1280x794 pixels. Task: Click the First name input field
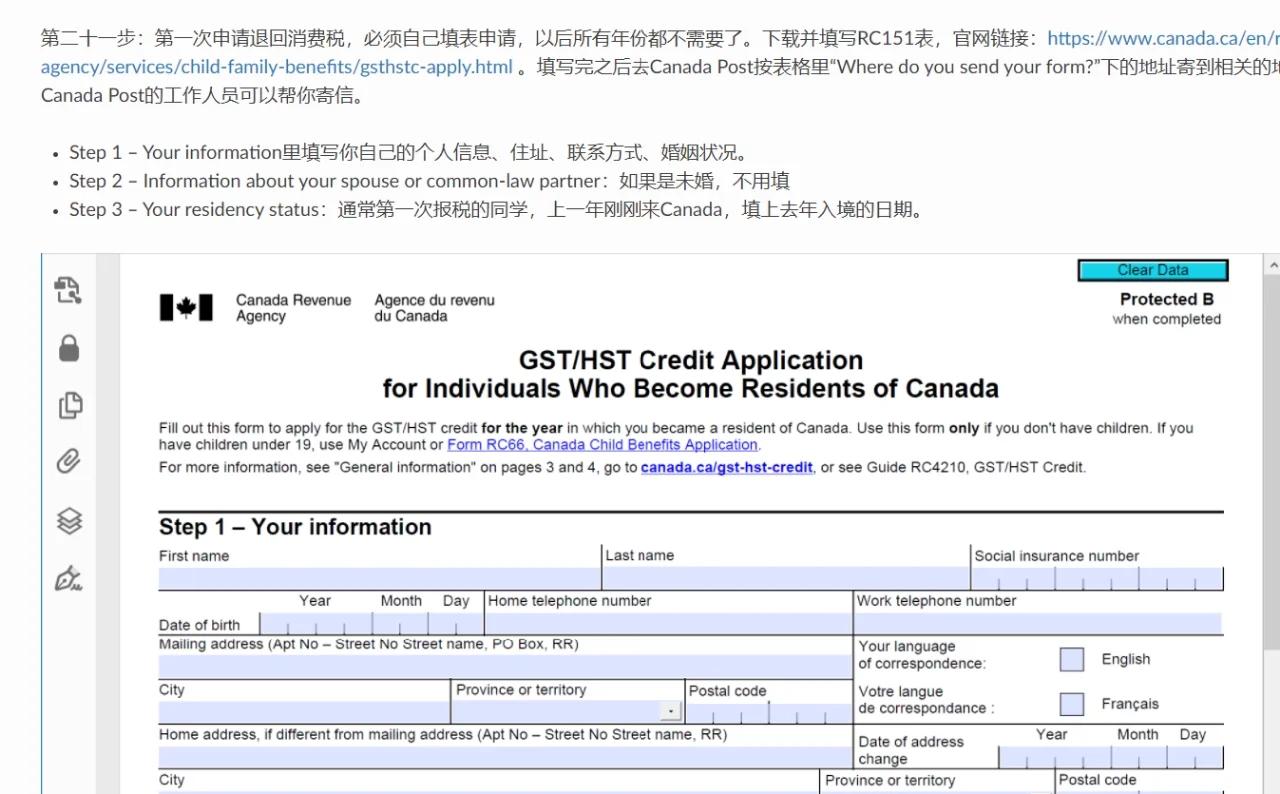[x=379, y=578]
